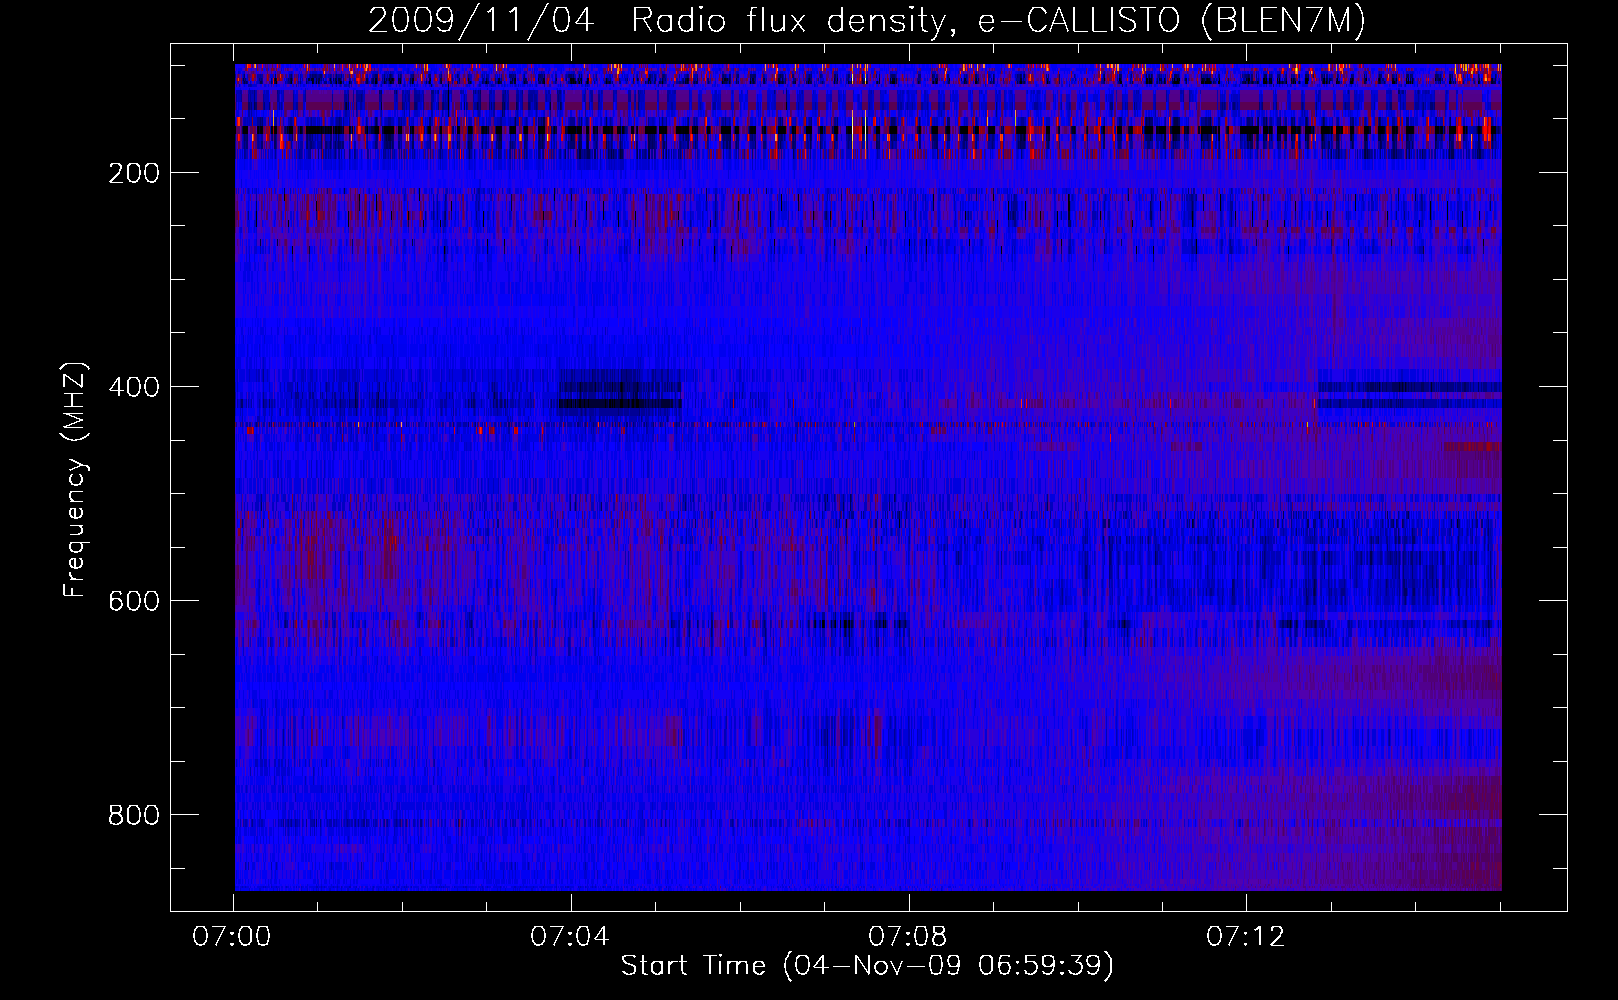Select the 600 frequency tick label
This screenshot has width=1618, height=1000.
pyautogui.click(x=134, y=601)
